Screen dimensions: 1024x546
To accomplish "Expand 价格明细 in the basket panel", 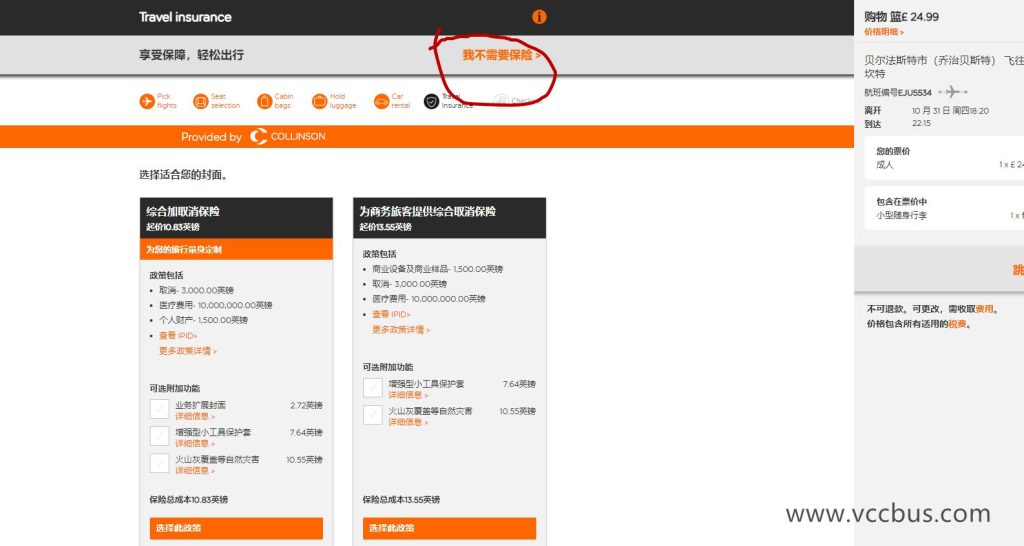I will tap(884, 32).
